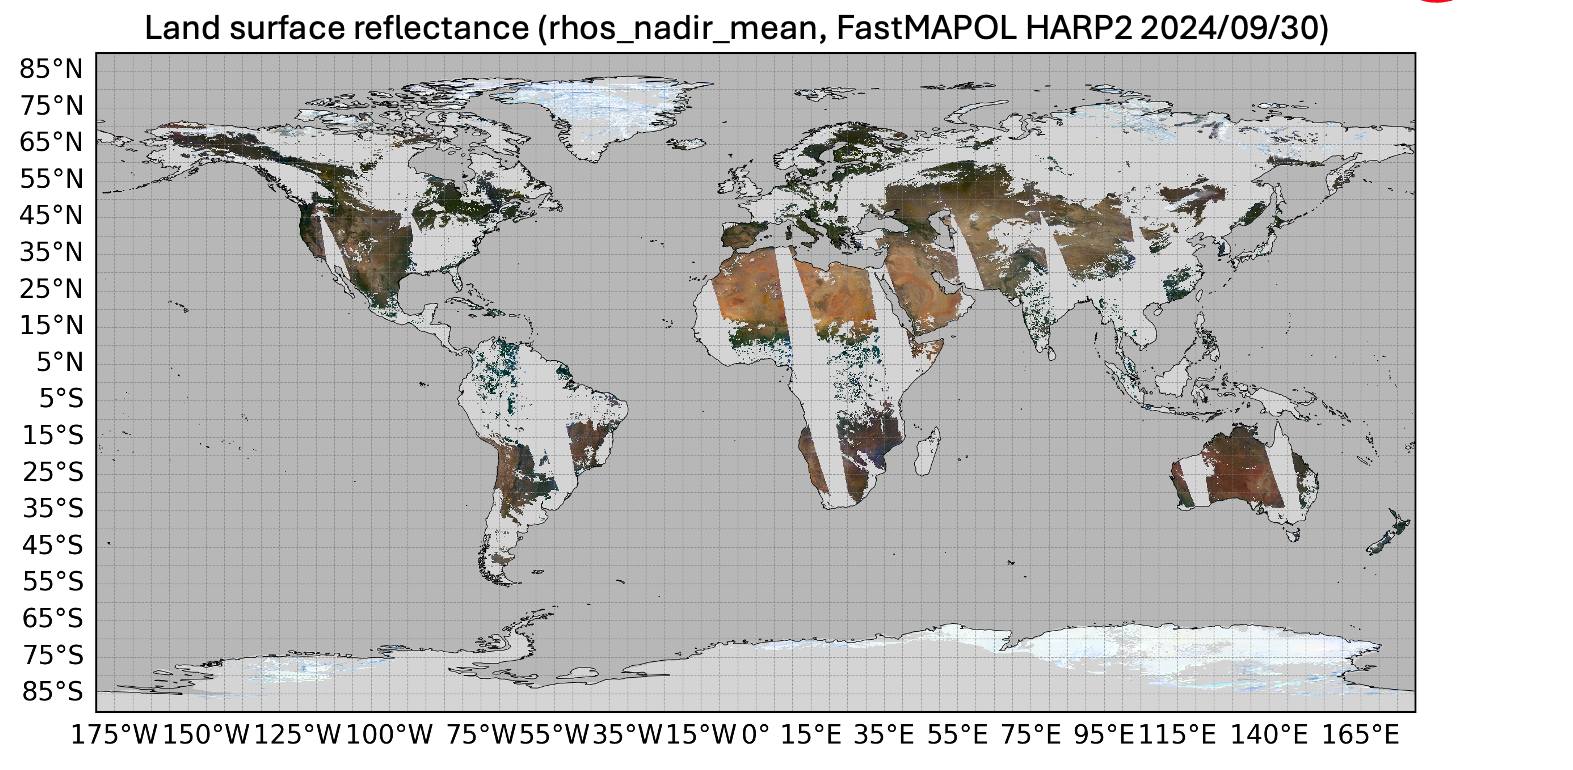Click the 55°E longitude label
This screenshot has width=1573, height=770.
[x=958, y=735]
